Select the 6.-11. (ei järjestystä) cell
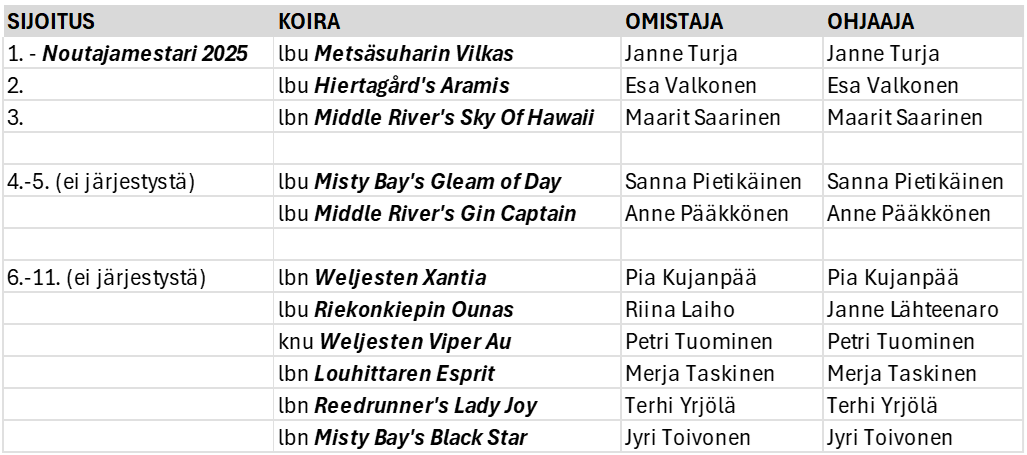This screenshot has width=1027, height=455. [138, 278]
